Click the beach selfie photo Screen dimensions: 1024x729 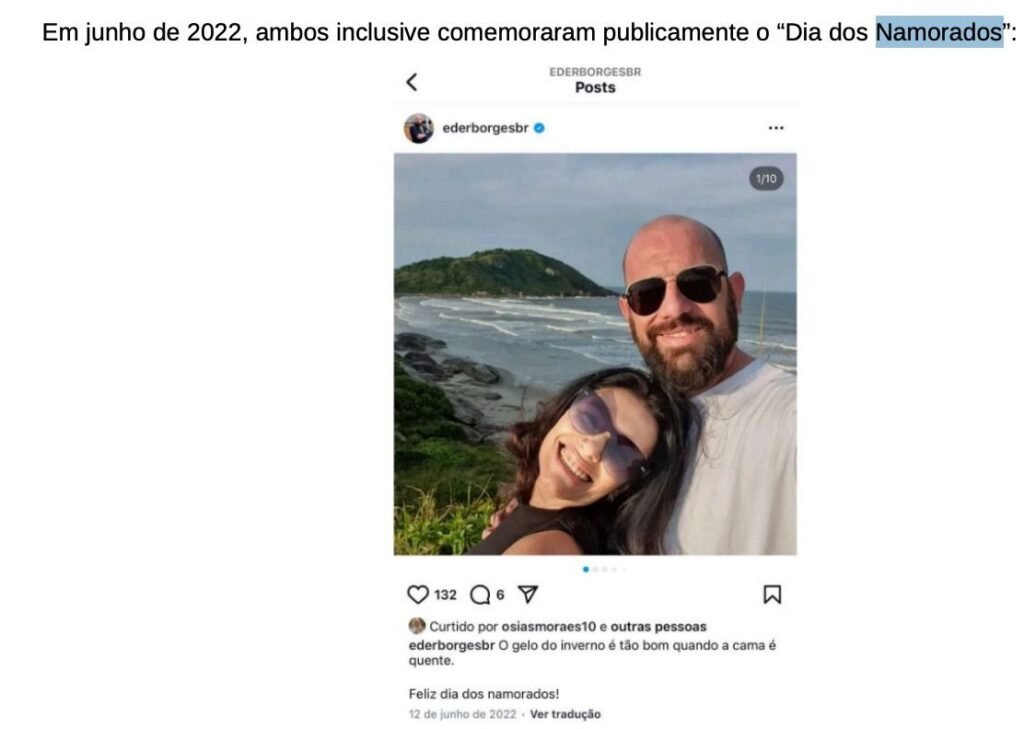595,354
